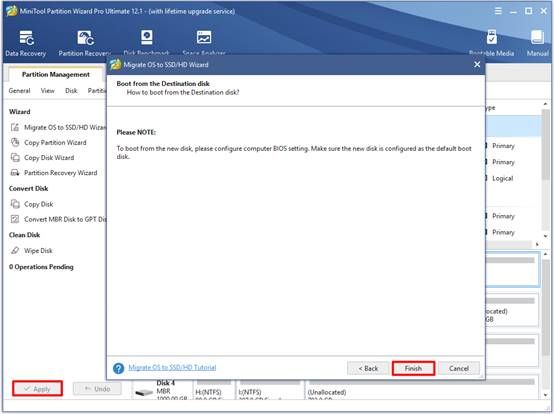Open the hamburger menu in title bar
Viewport: 554px width, 414px height.
(498, 11)
